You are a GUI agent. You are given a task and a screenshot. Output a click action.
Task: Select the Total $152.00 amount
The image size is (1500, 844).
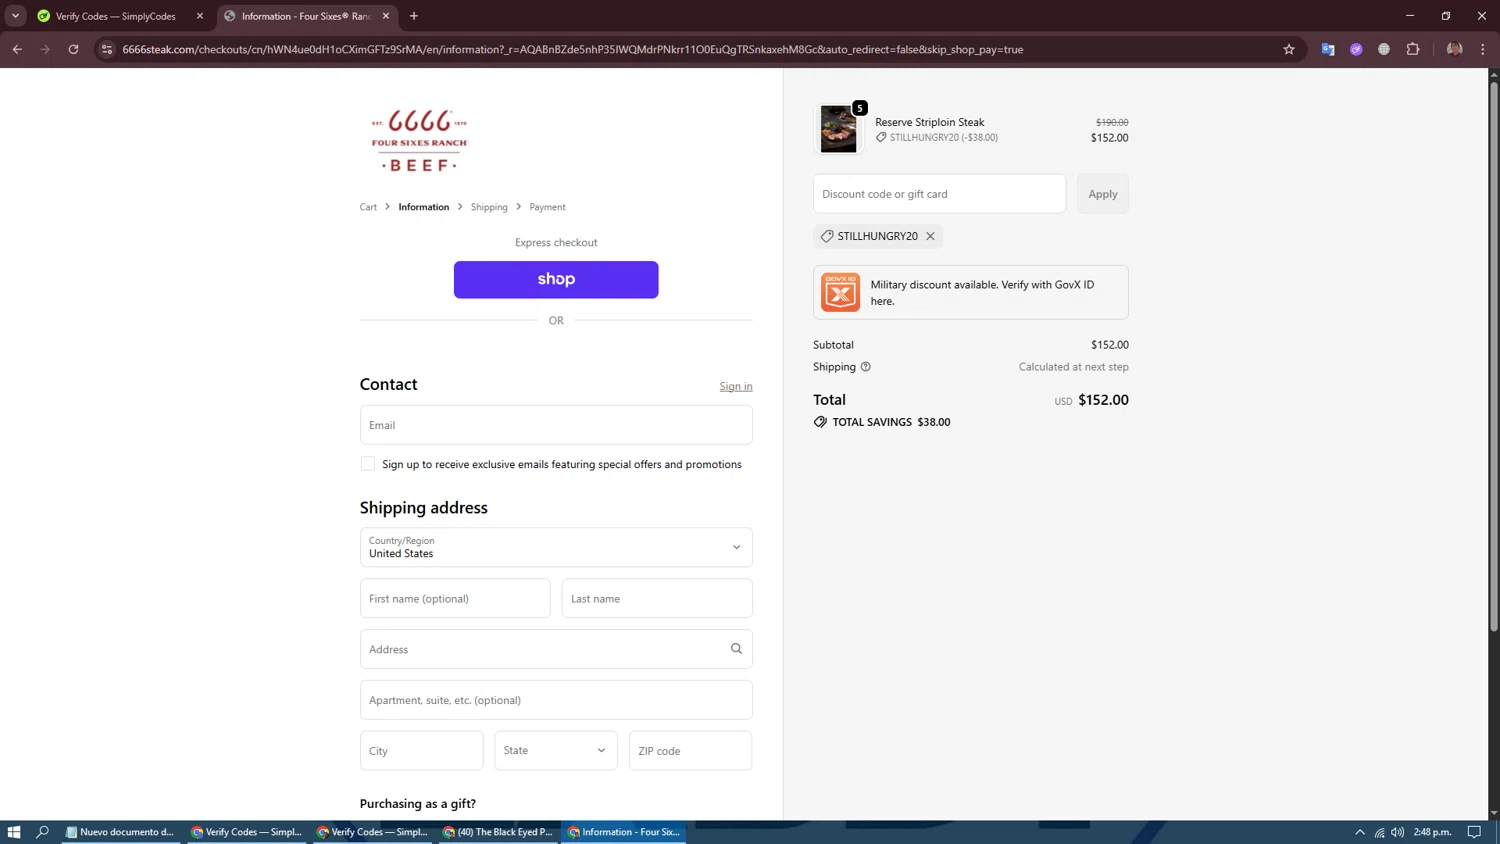pyautogui.click(x=1103, y=400)
